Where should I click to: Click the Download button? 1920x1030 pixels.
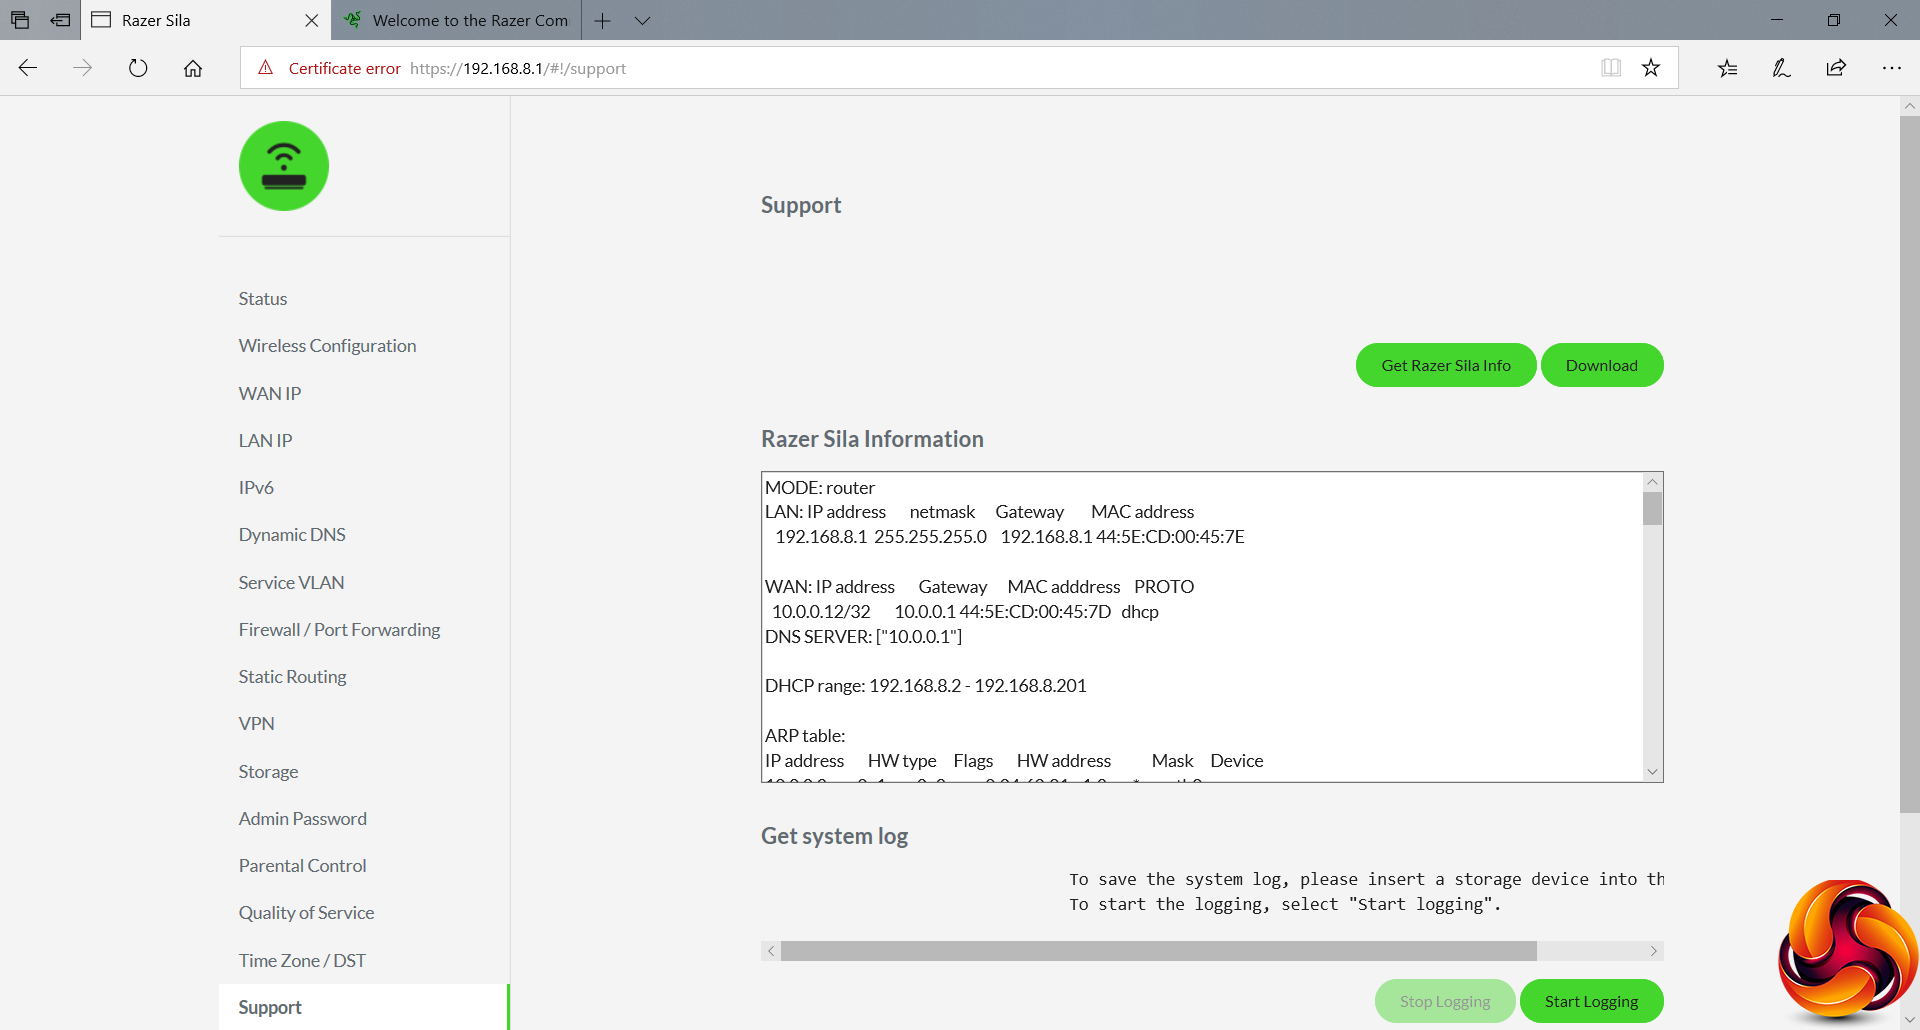coord(1602,365)
